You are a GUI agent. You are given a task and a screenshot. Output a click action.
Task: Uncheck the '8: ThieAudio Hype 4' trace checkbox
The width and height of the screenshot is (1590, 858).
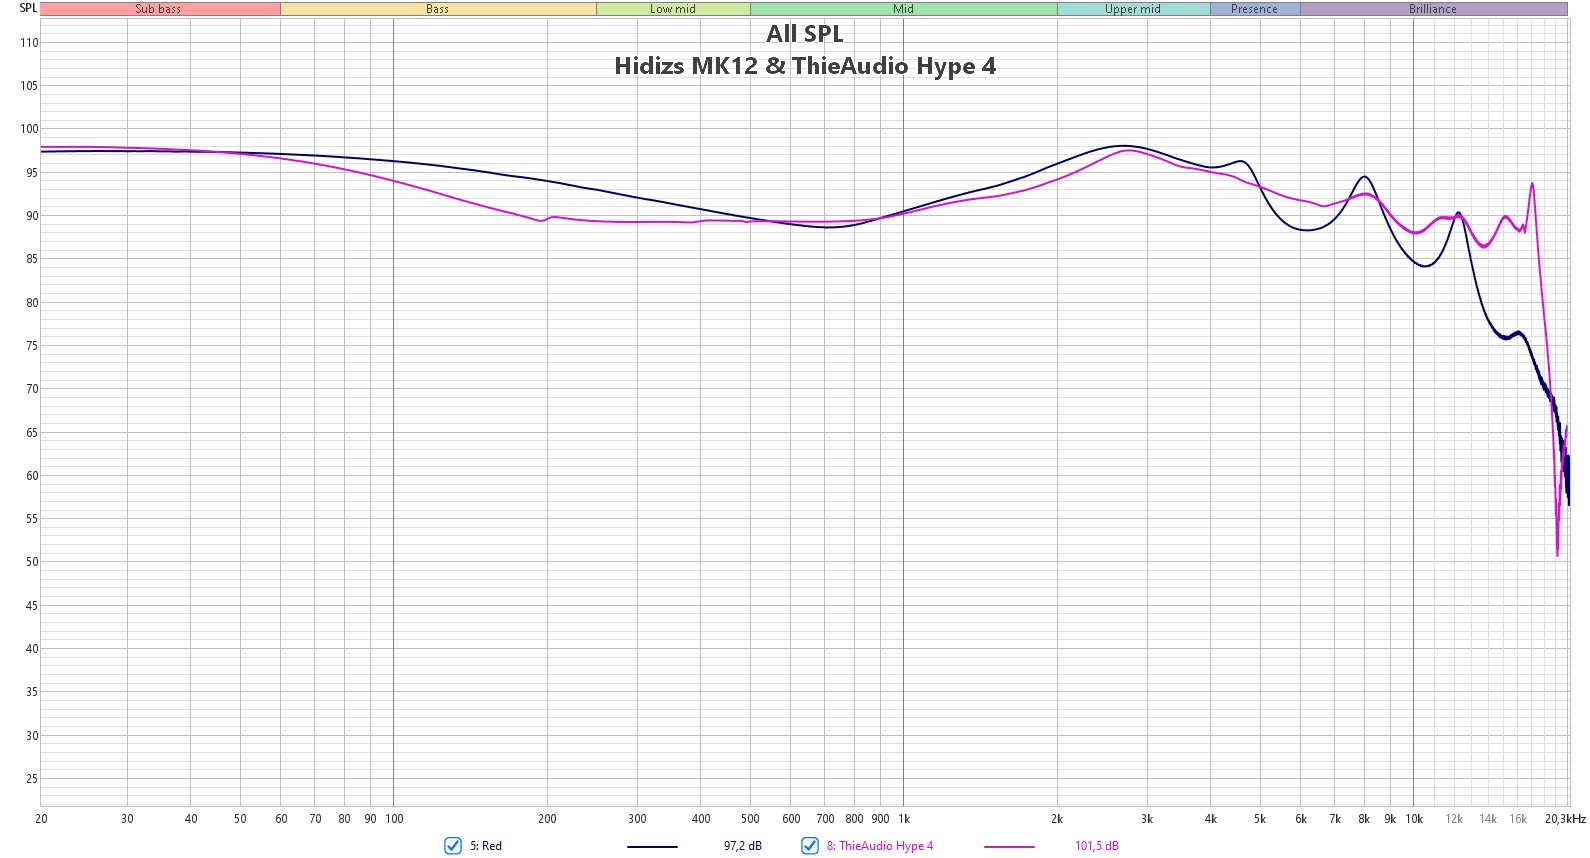pos(810,846)
